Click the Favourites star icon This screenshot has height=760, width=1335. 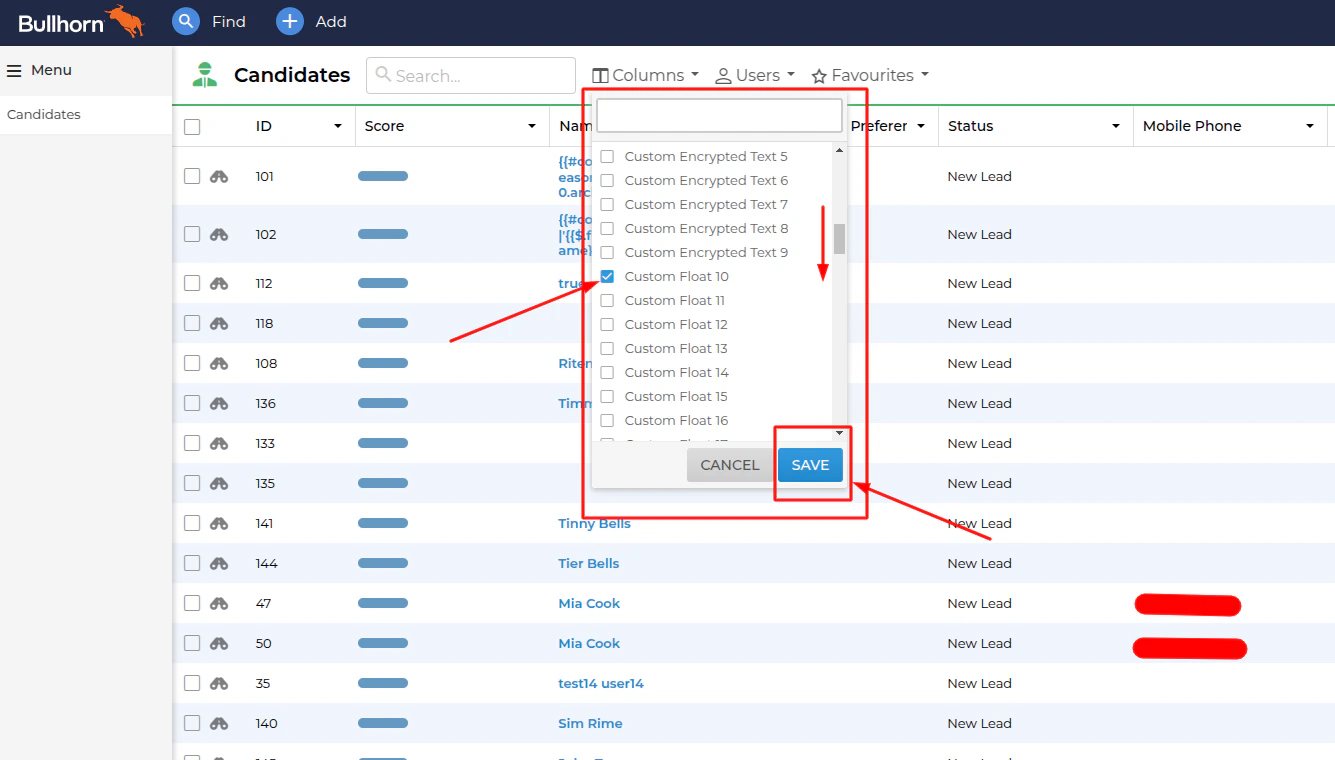tap(819, 75)
